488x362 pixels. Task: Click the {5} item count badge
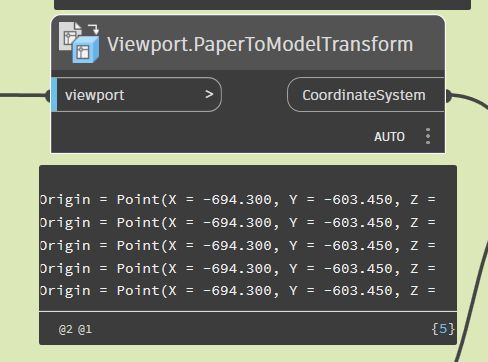(x=443, y=329)
